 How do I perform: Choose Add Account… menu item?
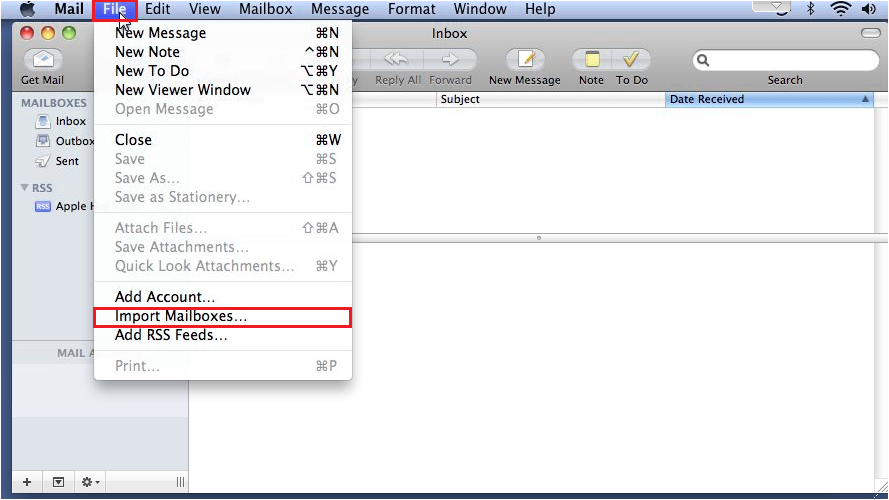pyautogui.click(x=223, y=296)
